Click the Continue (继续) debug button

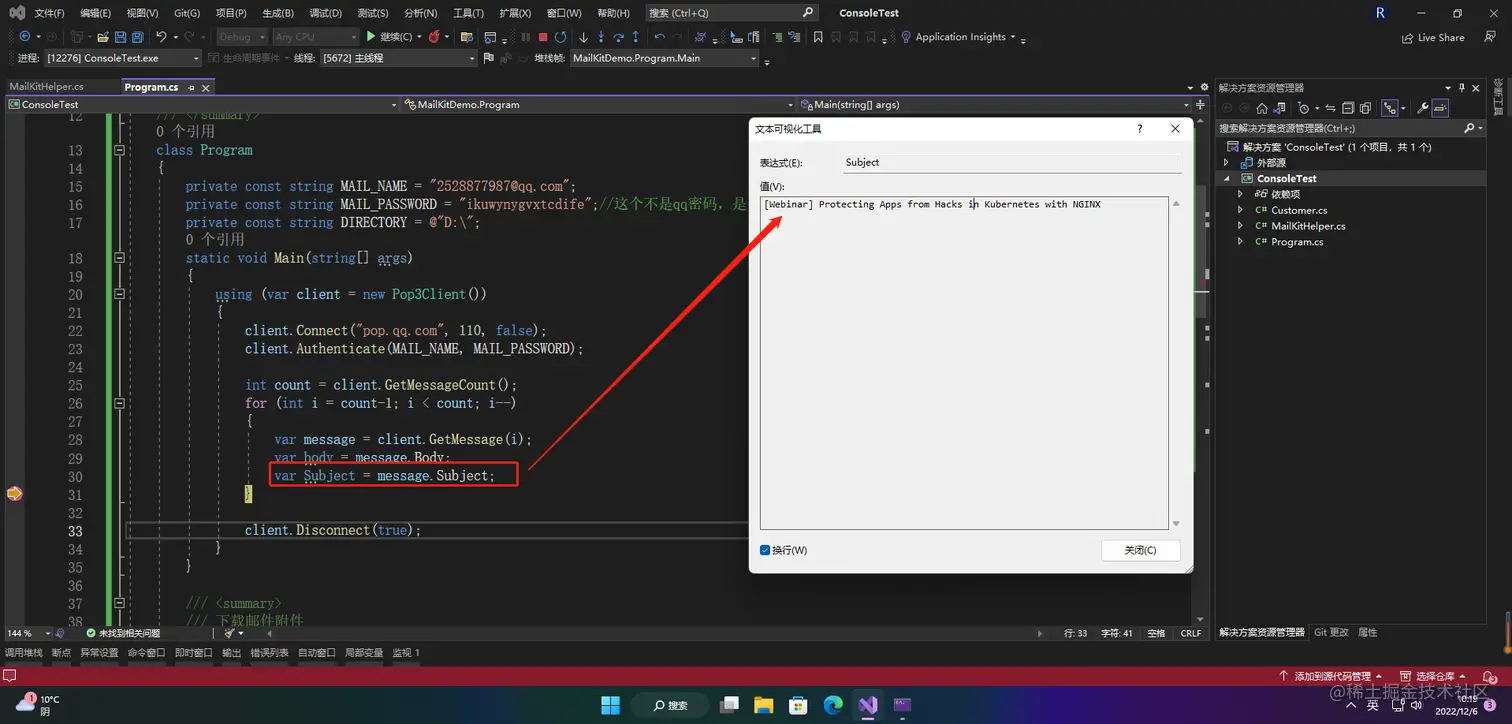tap(396, 37)
